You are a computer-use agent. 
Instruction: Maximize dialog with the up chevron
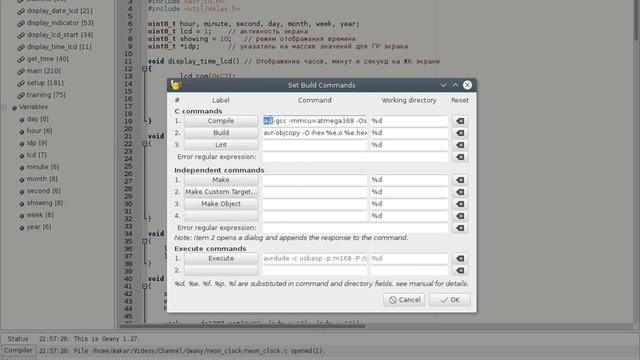tap(455, 85)
